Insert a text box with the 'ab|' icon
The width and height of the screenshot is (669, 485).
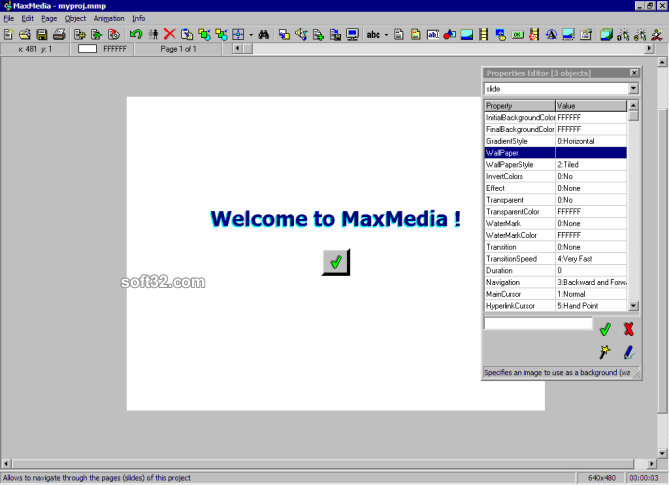coord(433,35)
